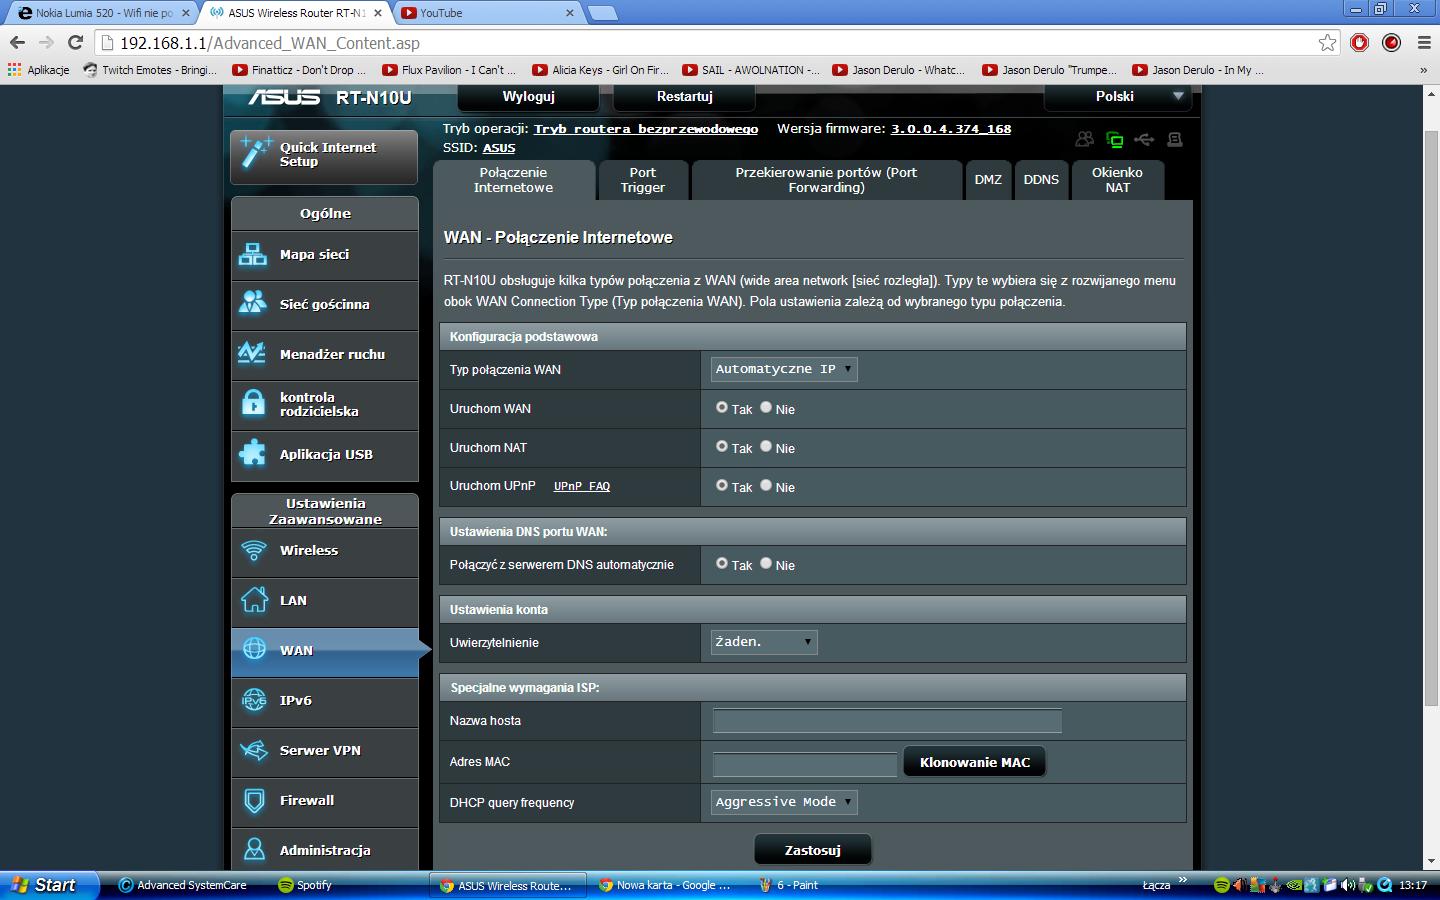Set Uruchom WAN to Tak
Screen dimensions: 1440x900
[722, 408]
